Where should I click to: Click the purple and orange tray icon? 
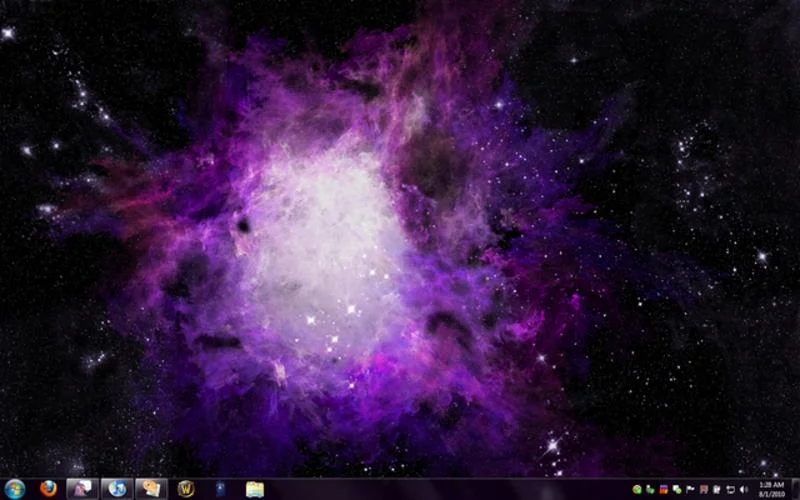tap(663, 489)
